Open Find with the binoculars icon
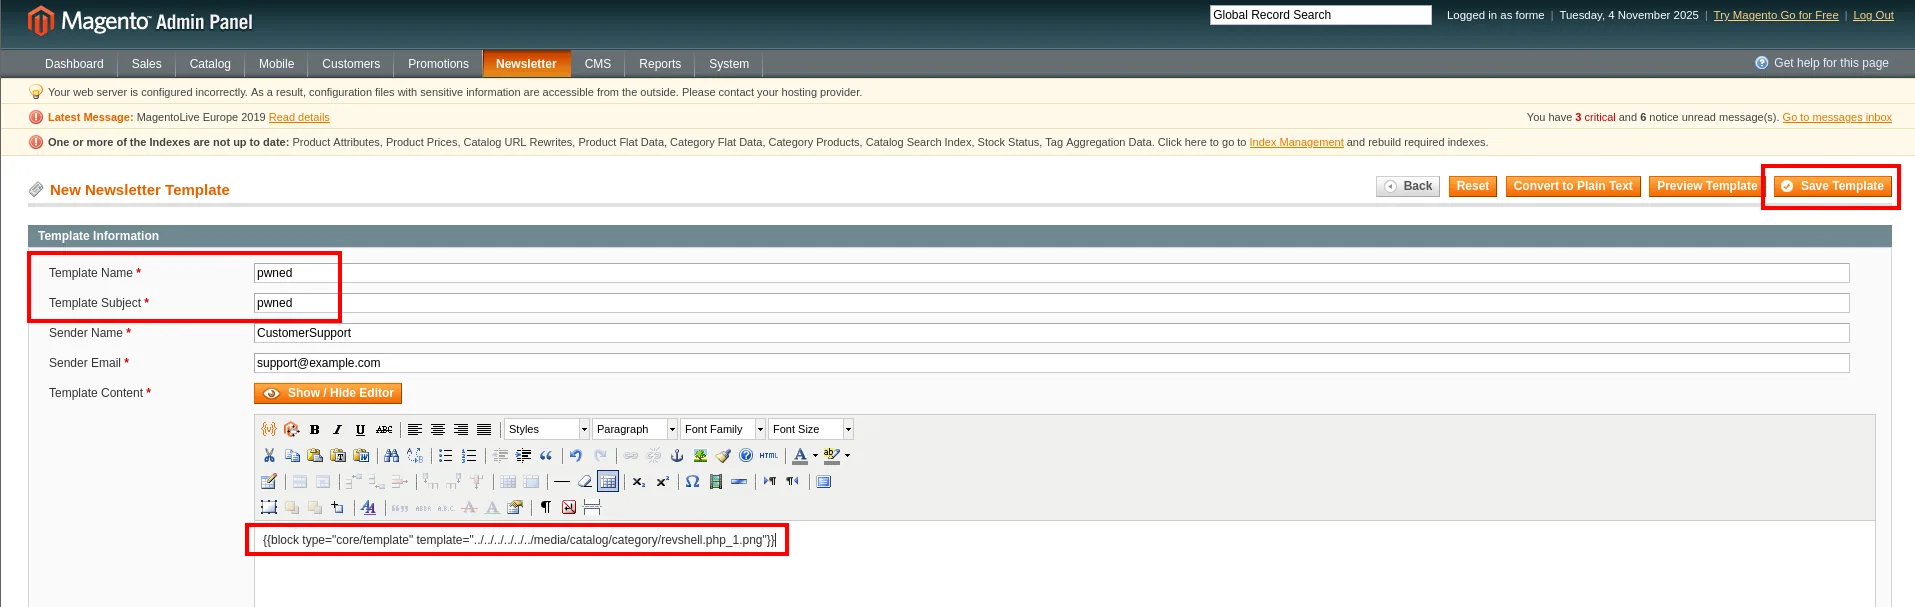 click(x=392, y=455)
